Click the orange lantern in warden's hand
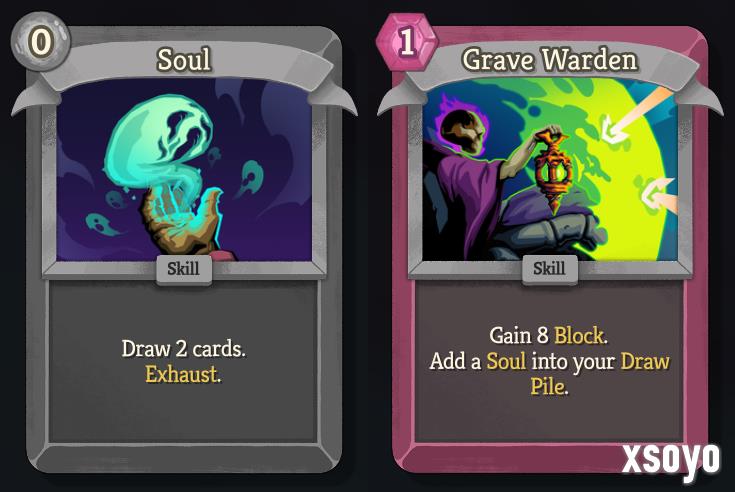Image resolution: width=735 pixels, height=492 pixels. click(x=555, y=170)
